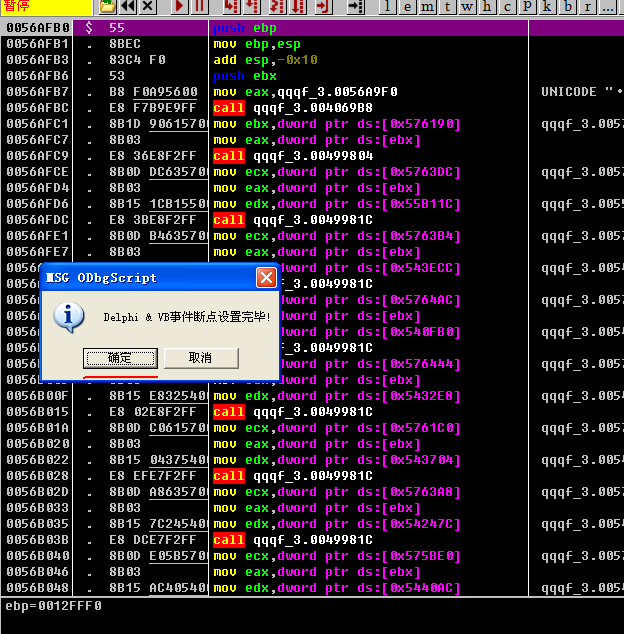This screenshot has width=624, height=634.
Task: Click instruction referencing ds:[0x5761C0]
Action: pos(336,428)
